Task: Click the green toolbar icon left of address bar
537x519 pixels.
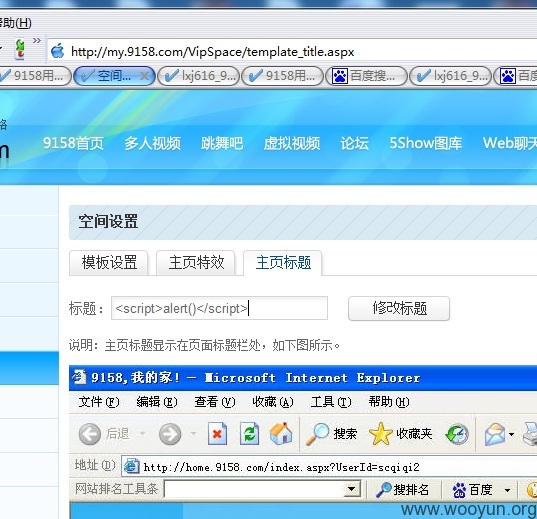Action: click(20, 49)
